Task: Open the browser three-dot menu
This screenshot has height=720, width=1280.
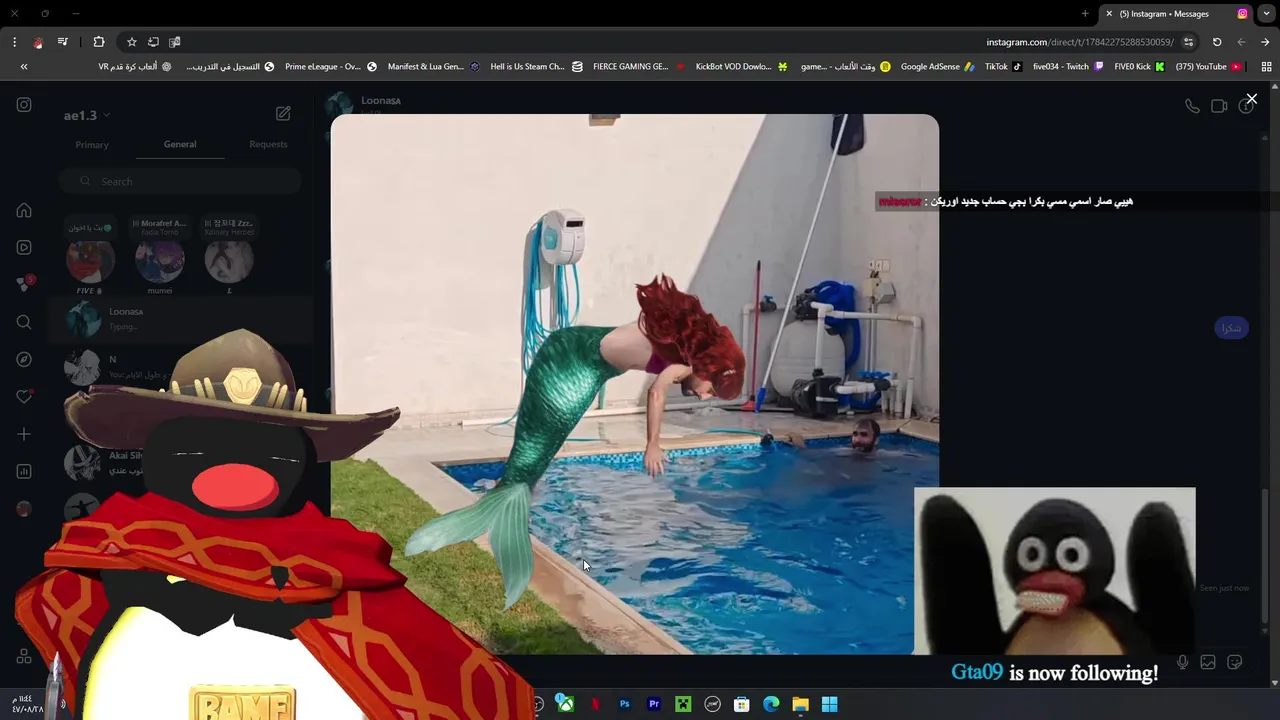Action: click(x=14, y=42)
